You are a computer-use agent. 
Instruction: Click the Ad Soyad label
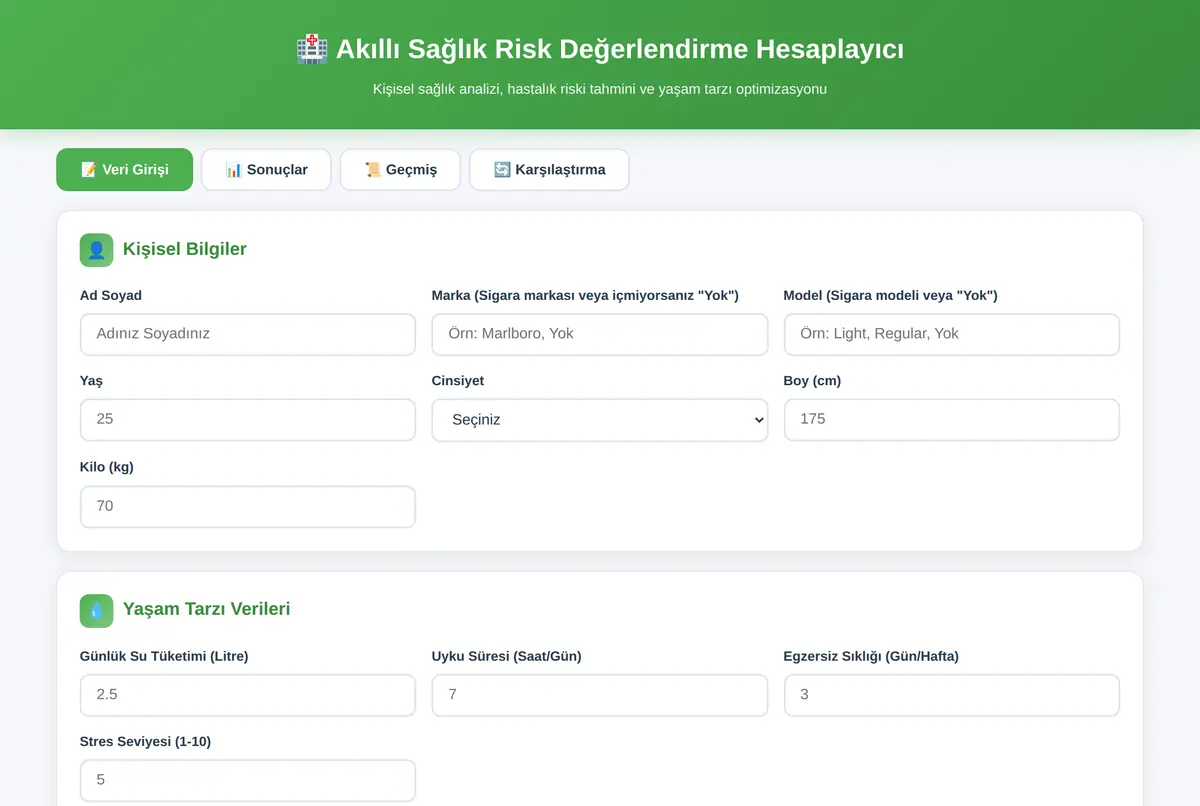111,295
